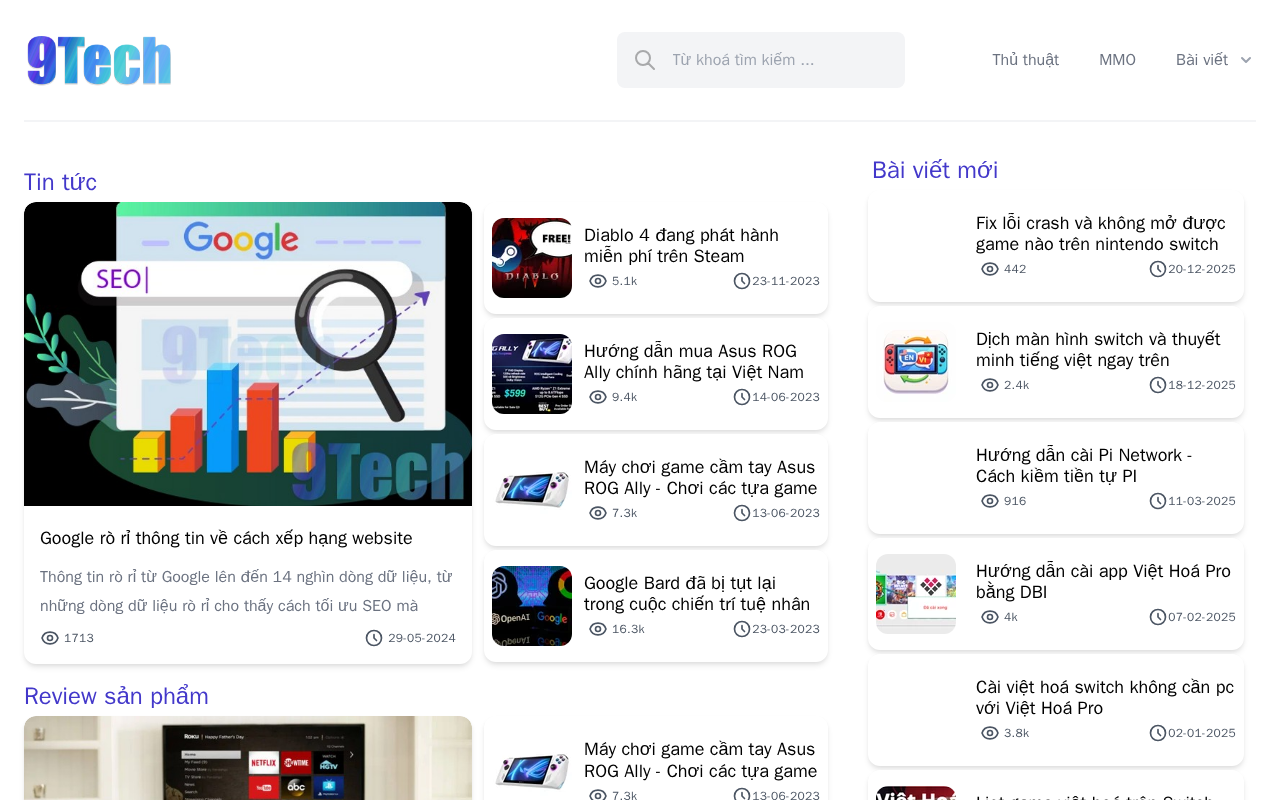Focus the Từ khoá tìm kiếm search field
Viewport: 1280px width, 800px height.
pos(761,60)
